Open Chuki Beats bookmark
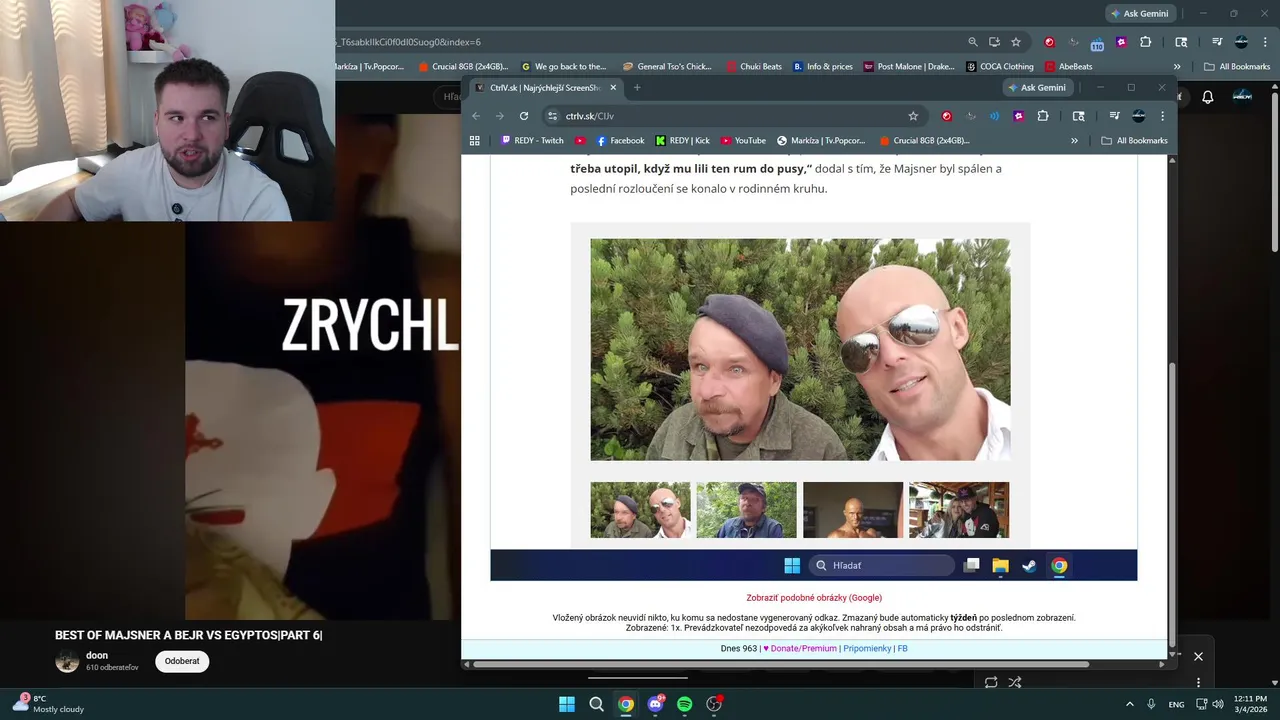Screen dimensions: 1280x720 [x=754, y=67]
